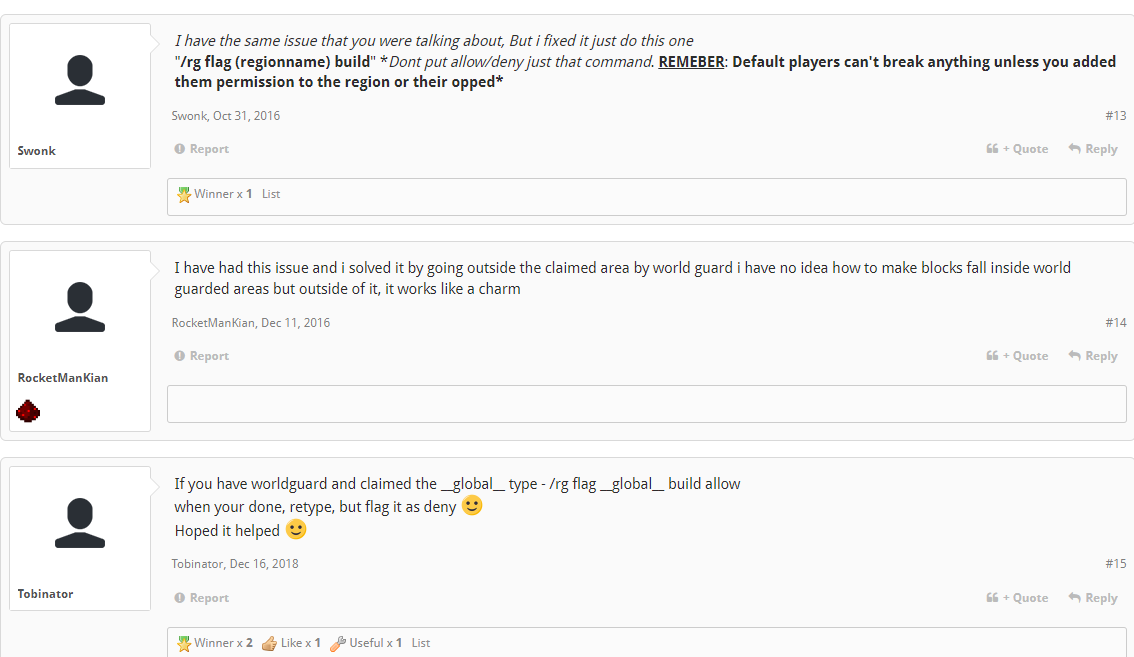
Task: Click the empty ratings box under RocketManKian's post
Action: pyautogui.click(x=646, y=404)
